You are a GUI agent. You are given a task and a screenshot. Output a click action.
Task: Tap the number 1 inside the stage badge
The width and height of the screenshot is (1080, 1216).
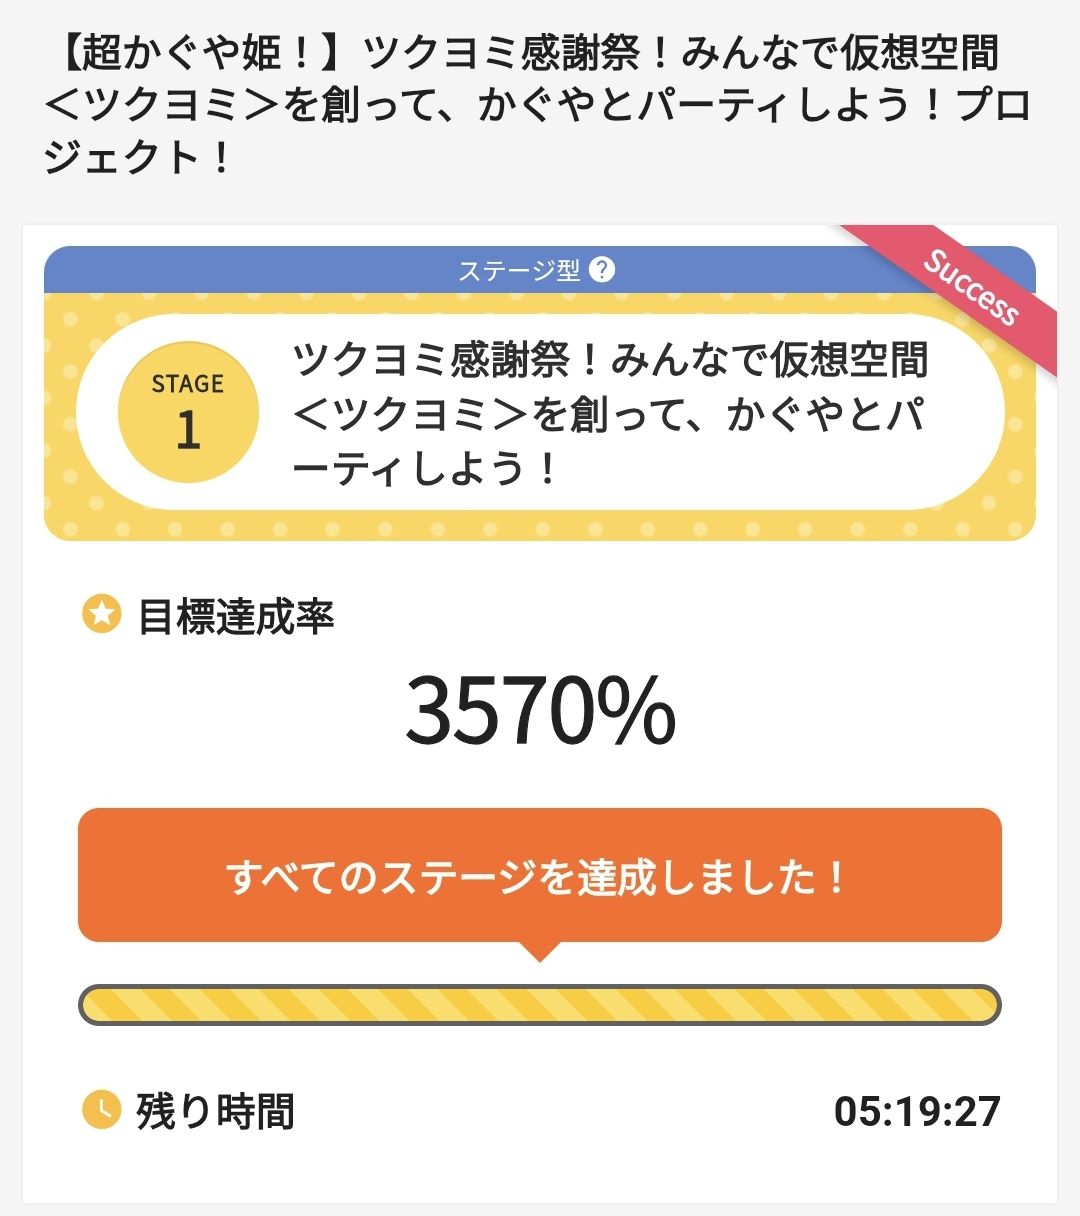(x=188, y=431)
